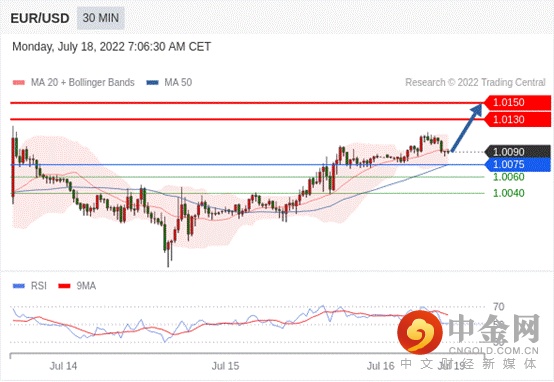The image size is (554, 382).
Task: Click the date line 'Monday, July 18, 2022 7:06:30 AM CET'
Action: [x=112, y=47]
